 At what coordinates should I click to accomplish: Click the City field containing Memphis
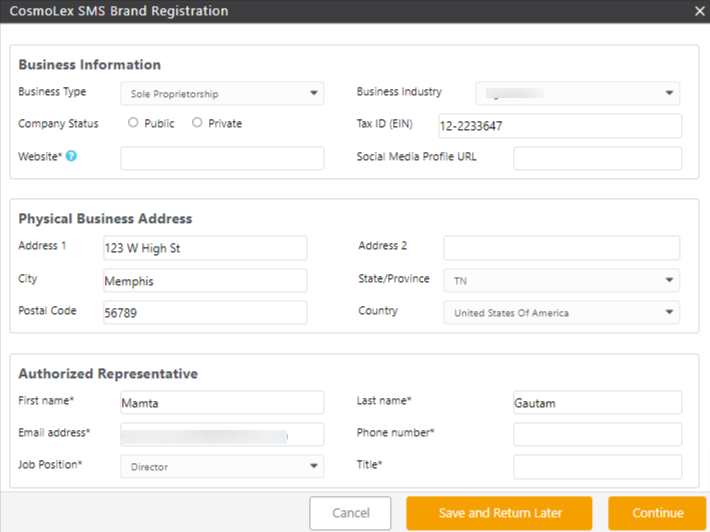tap(205, 281)
